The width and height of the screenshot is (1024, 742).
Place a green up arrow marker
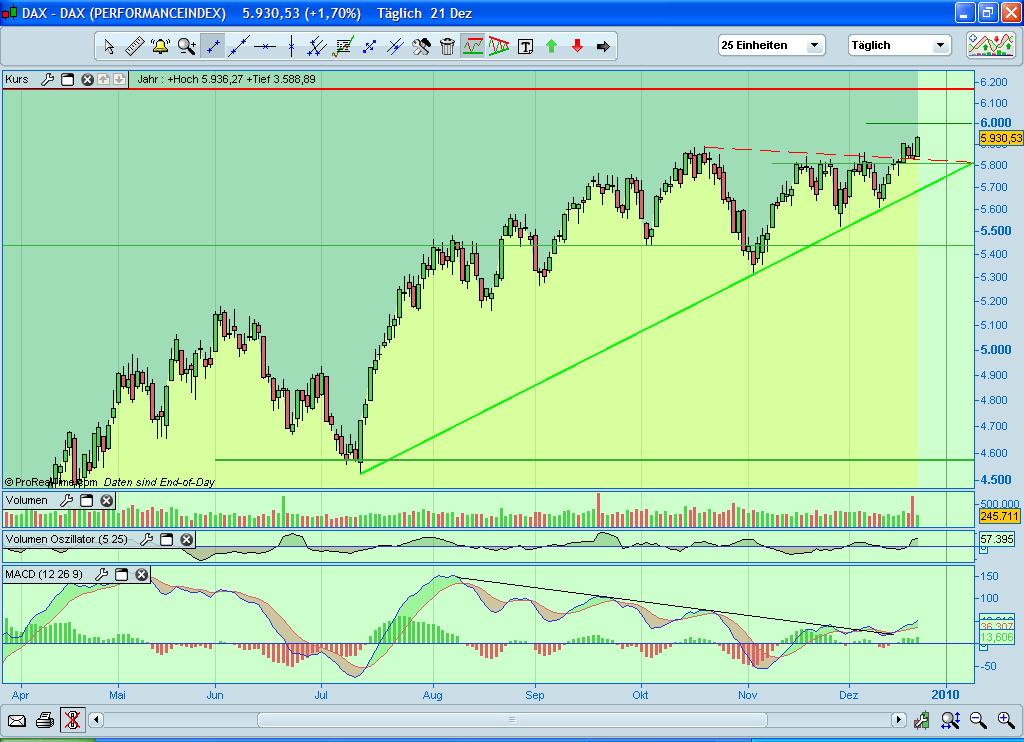[551, 46]
